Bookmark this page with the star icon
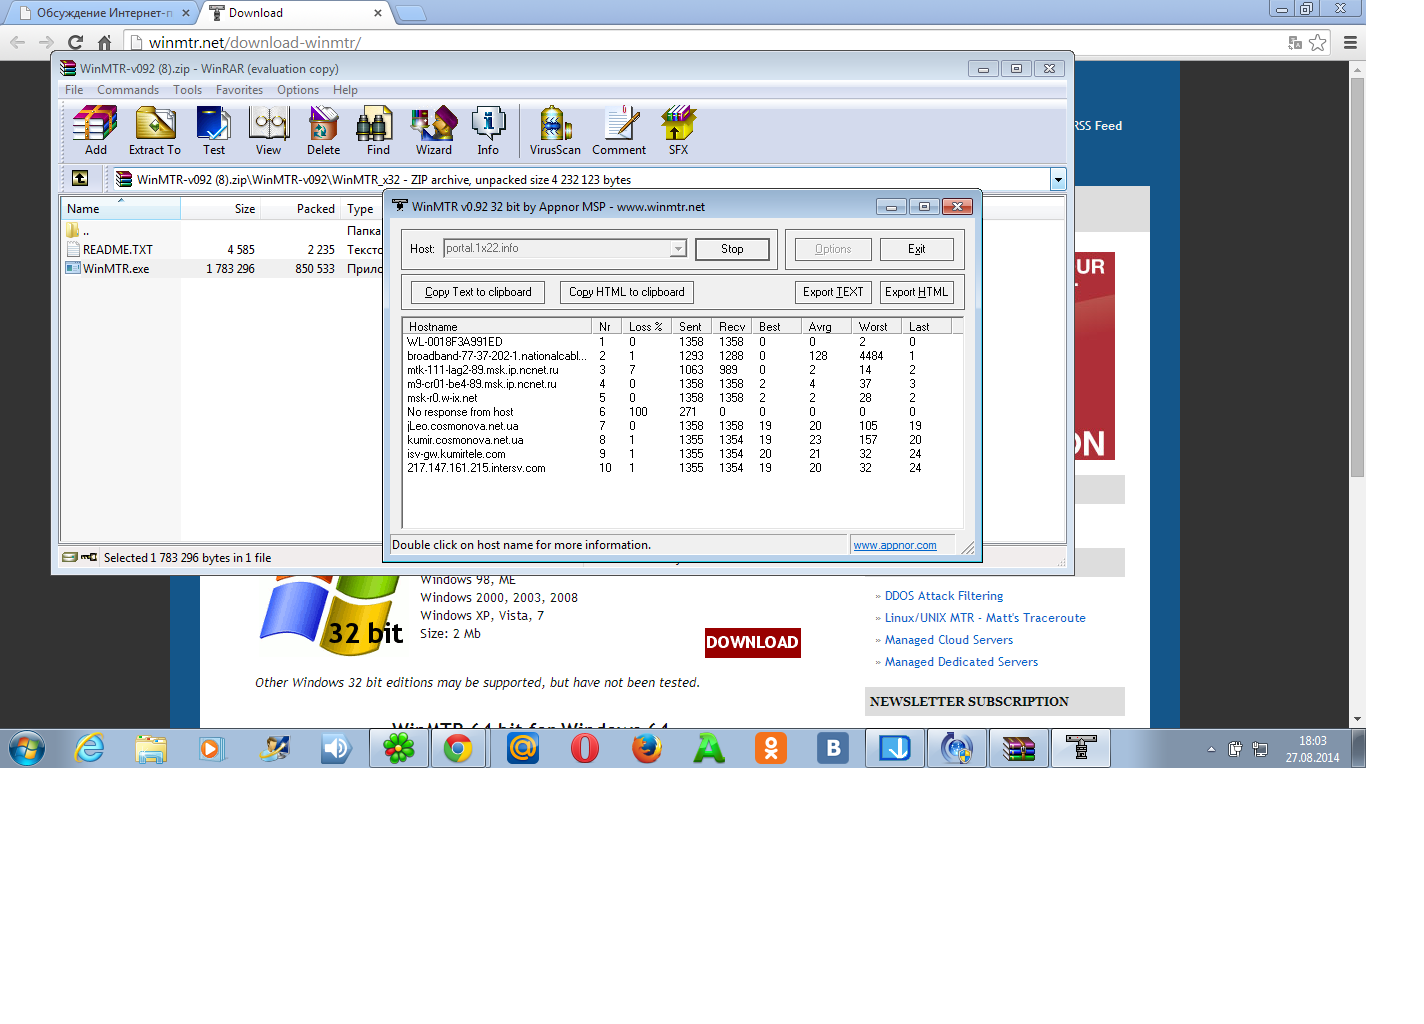The width and height of the screenshot is (1424, 1024). point(1318,42)
